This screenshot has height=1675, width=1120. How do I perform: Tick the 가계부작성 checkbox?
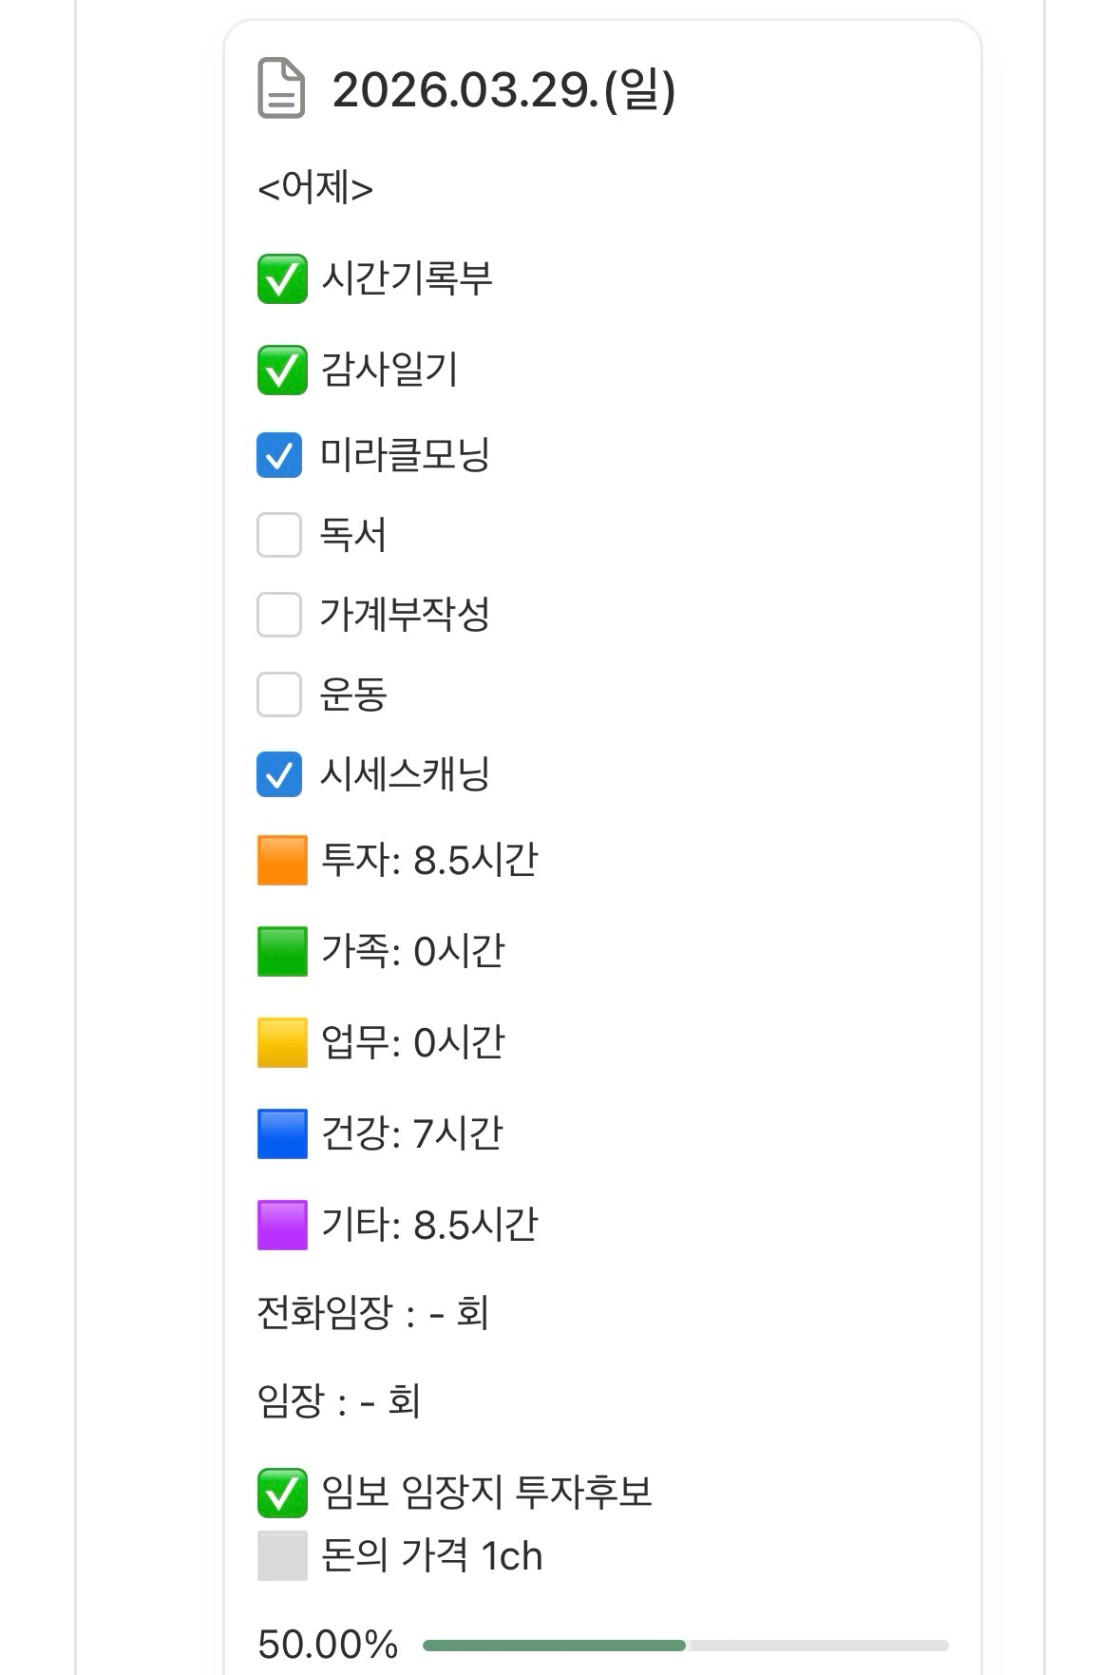279,614
